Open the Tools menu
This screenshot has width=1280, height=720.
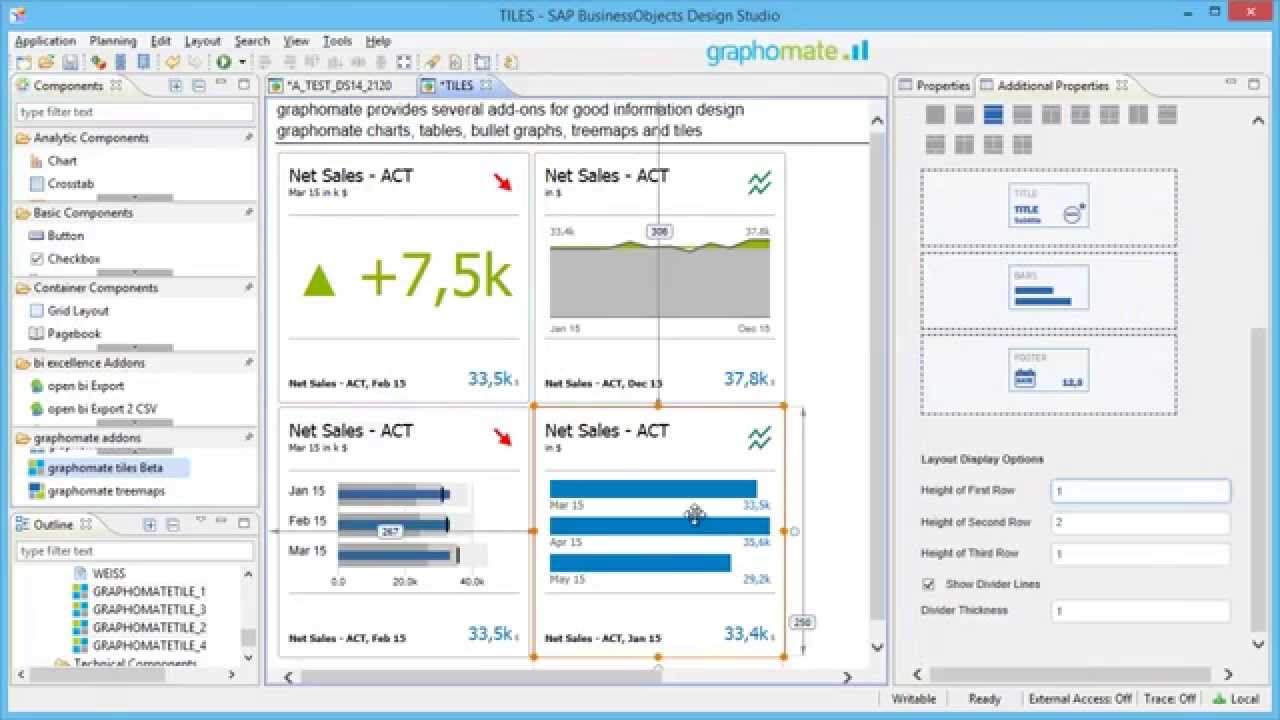(337, 41)
